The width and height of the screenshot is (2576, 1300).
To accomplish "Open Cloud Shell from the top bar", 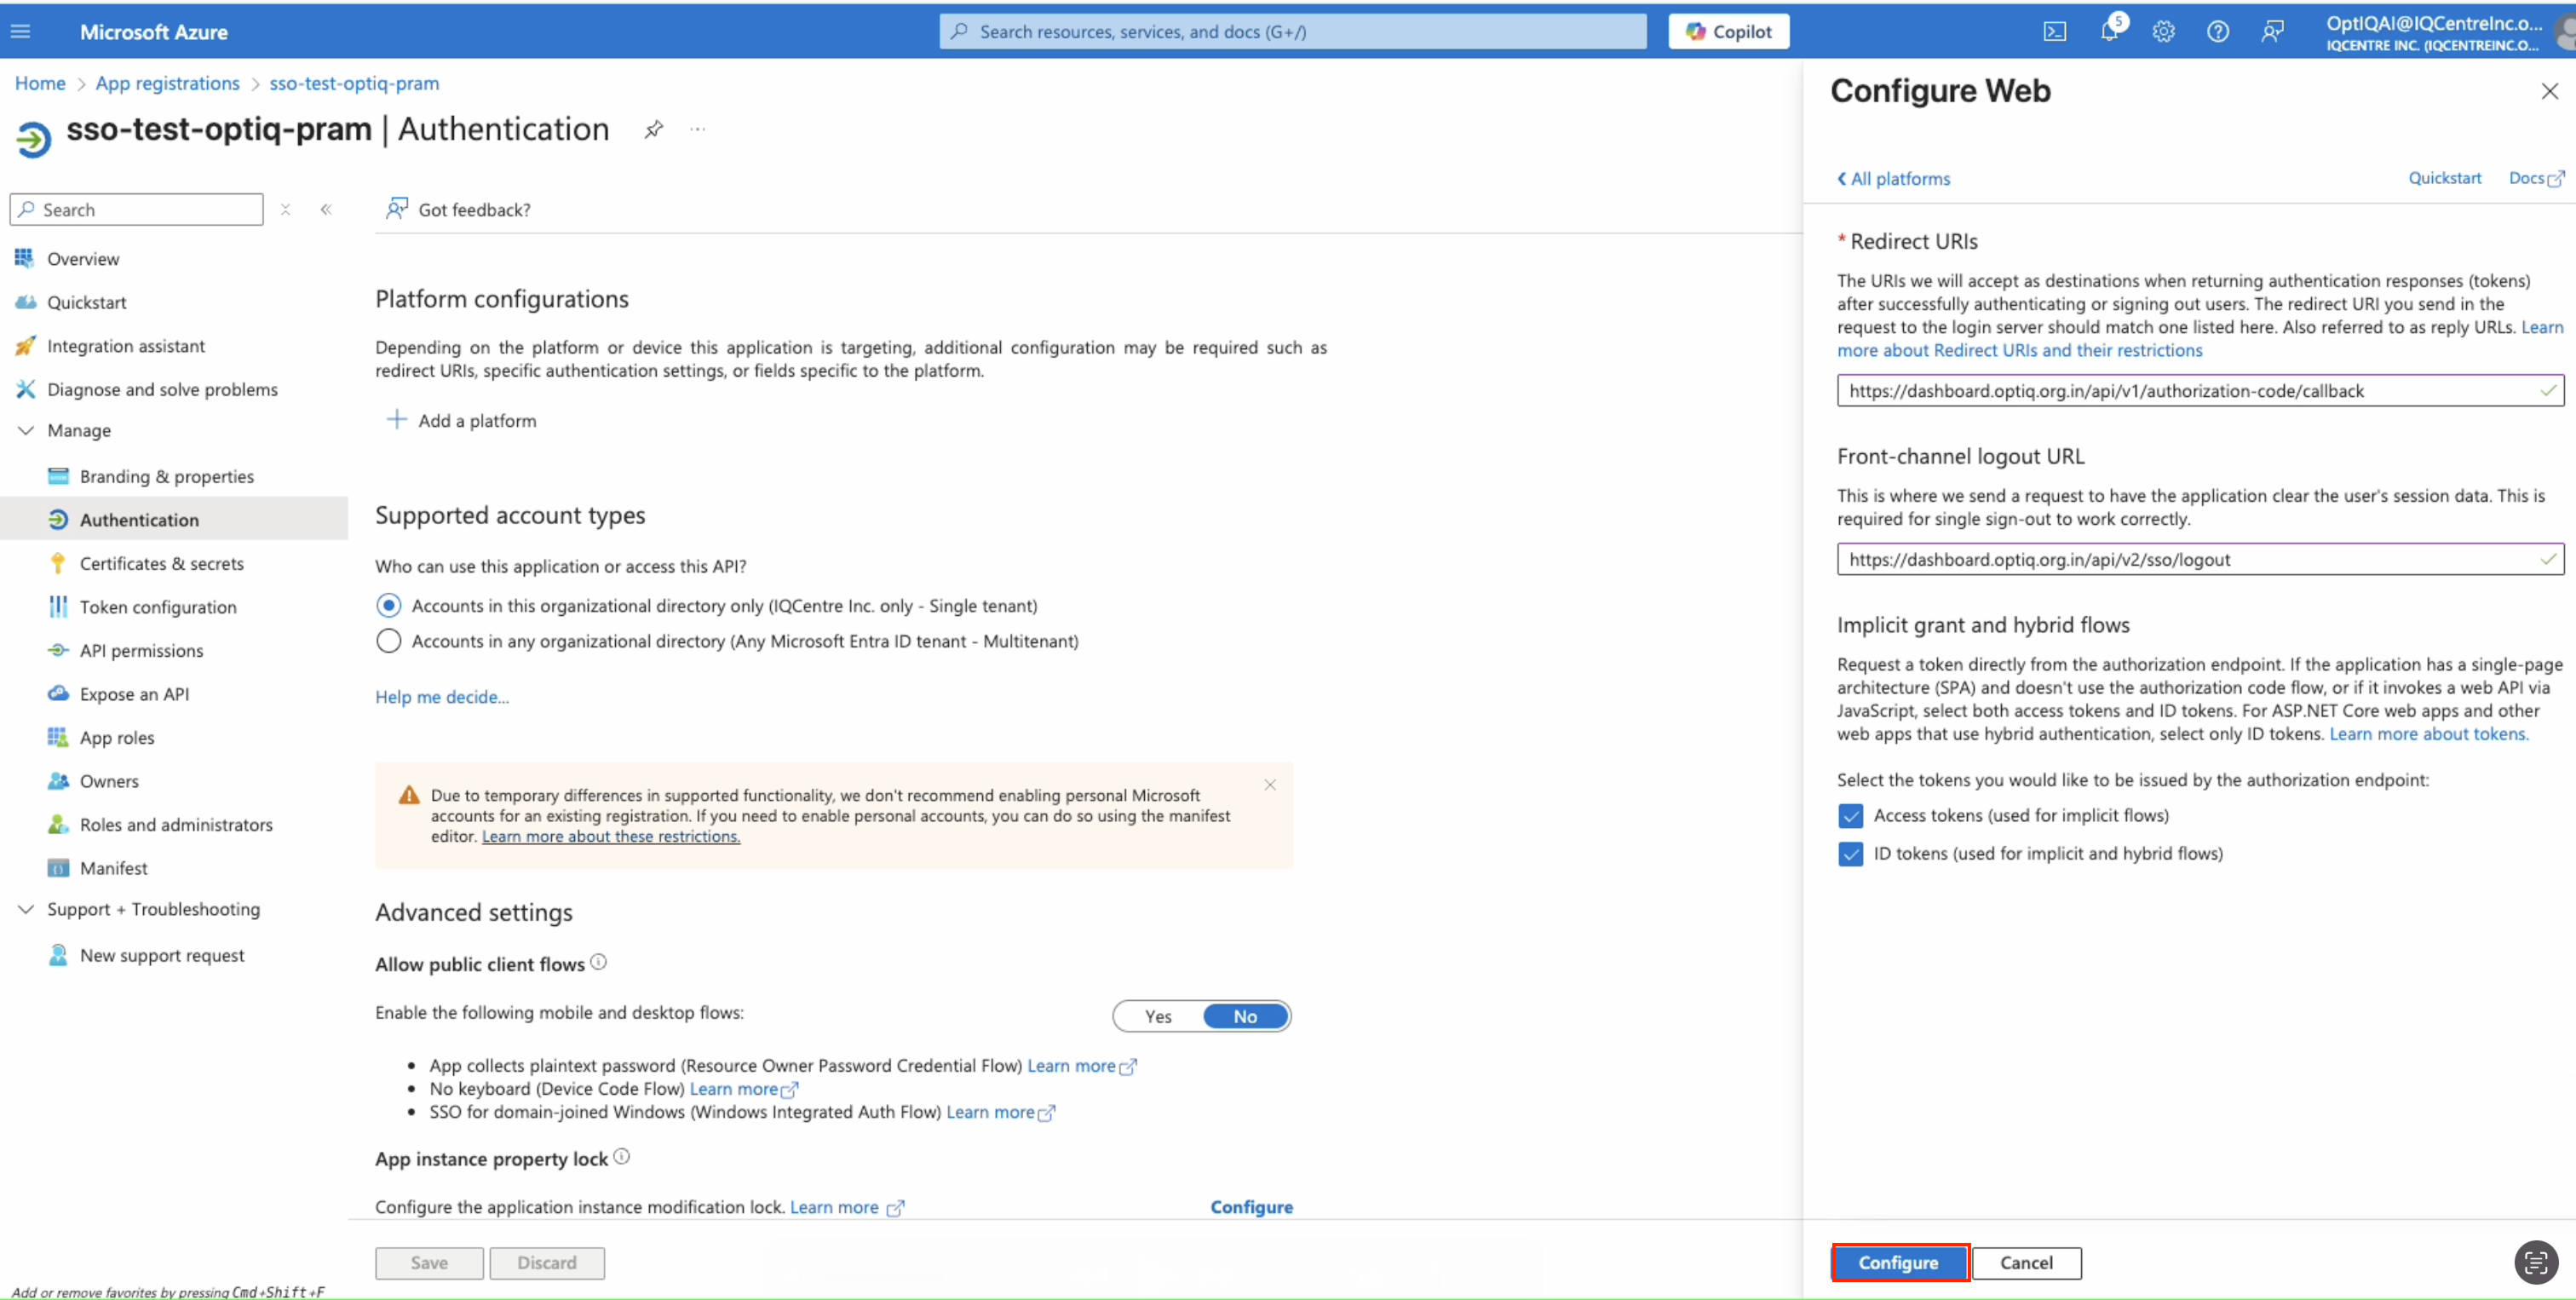I will point(2054,32).
